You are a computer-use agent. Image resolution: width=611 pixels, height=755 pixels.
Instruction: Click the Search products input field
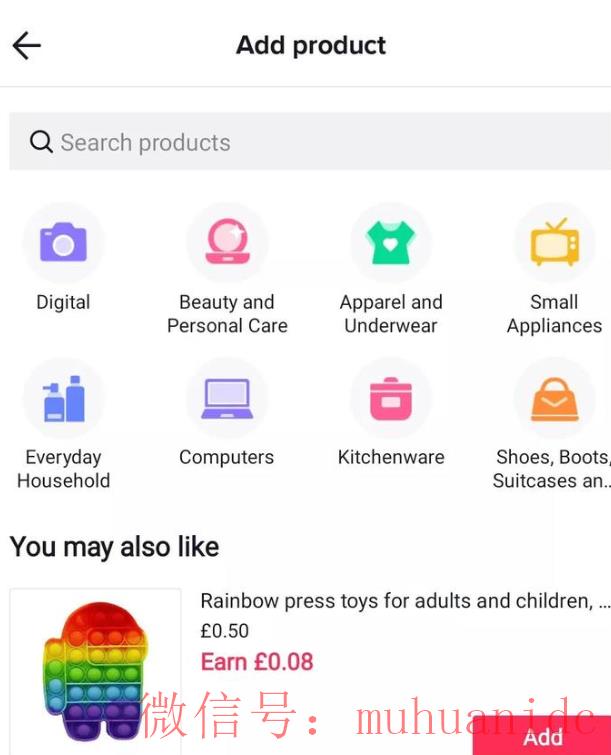tap(320, 142)
